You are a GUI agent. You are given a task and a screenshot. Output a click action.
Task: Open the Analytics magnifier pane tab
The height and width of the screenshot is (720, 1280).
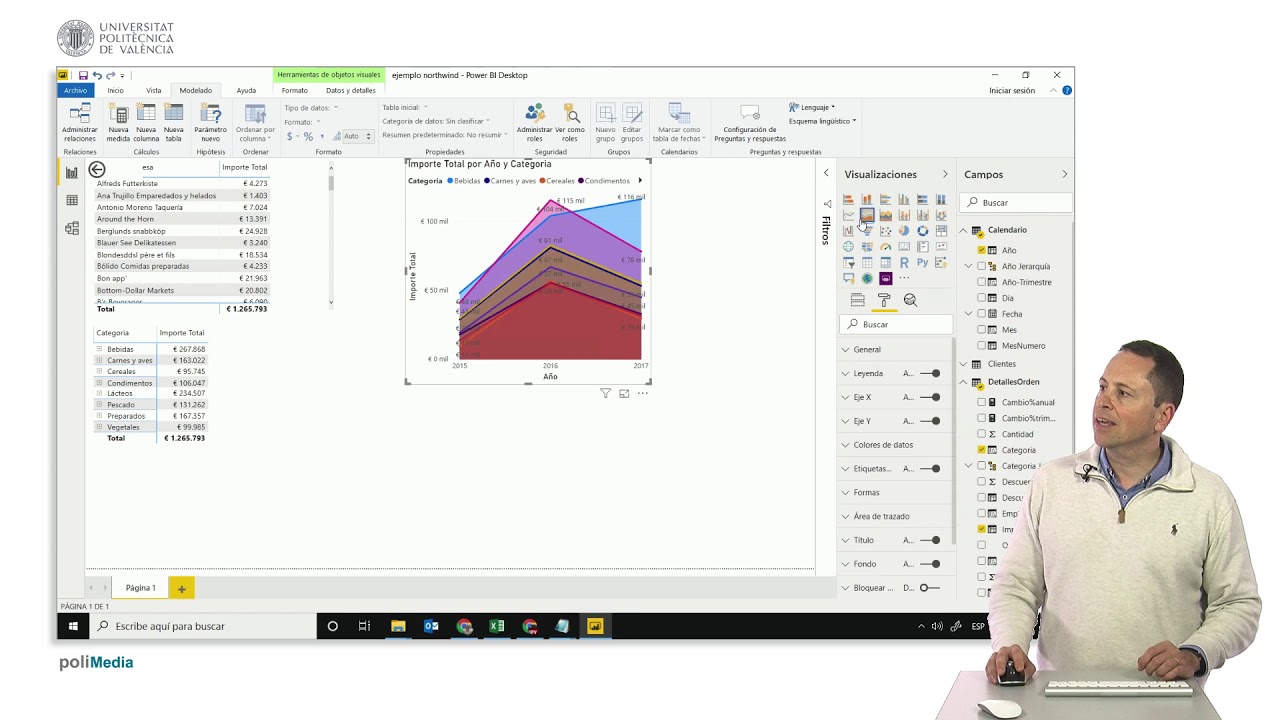pyautogui.click(x=910, y=299)
